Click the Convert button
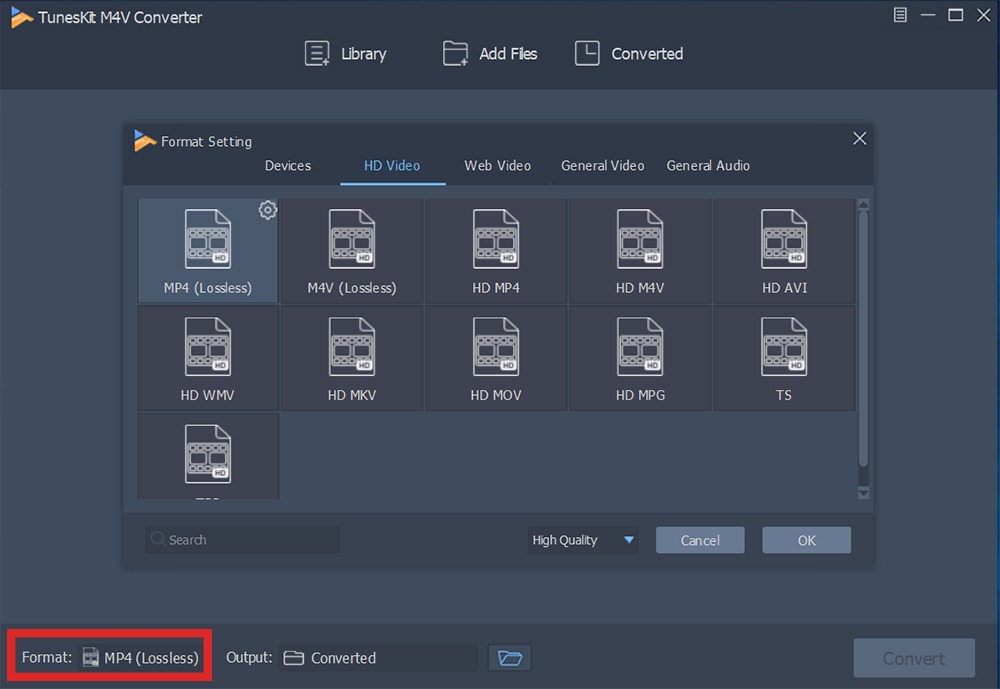 (914, 658)
